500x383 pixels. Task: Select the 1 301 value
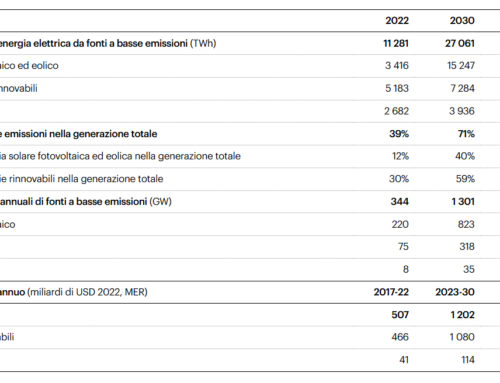coord(463,202)
